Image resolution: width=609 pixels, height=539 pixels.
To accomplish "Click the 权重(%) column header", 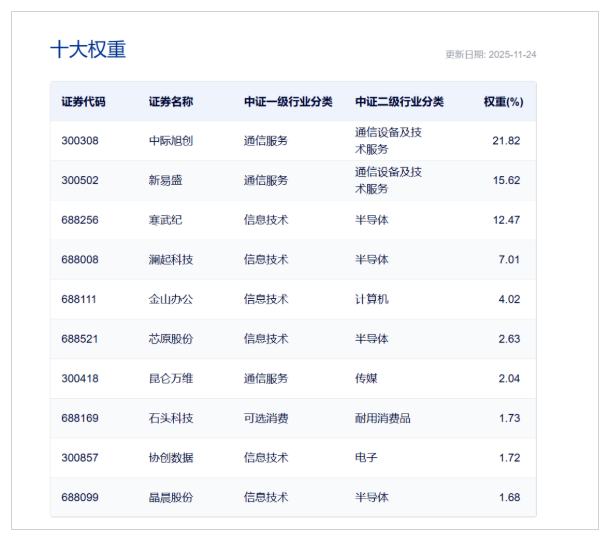I will (x=503, y=102).
